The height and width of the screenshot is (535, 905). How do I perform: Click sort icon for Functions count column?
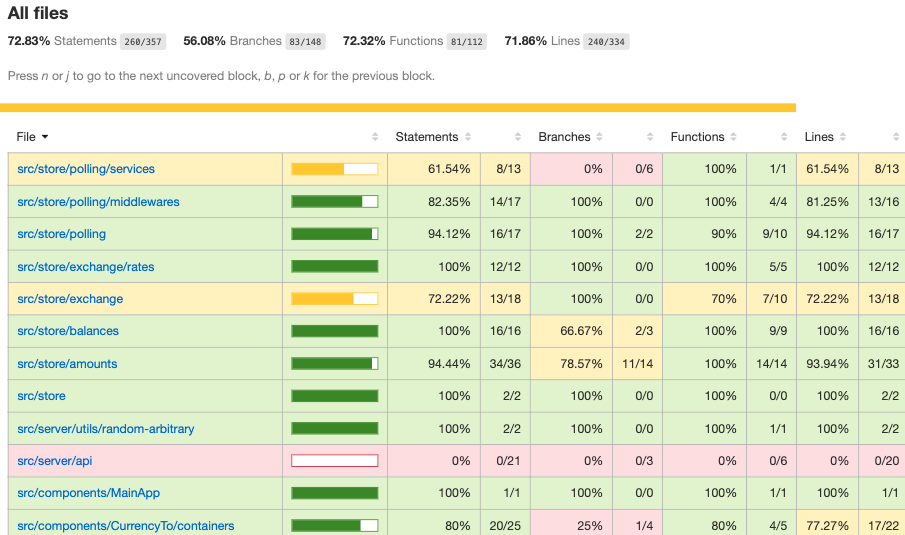pos(784,137)
